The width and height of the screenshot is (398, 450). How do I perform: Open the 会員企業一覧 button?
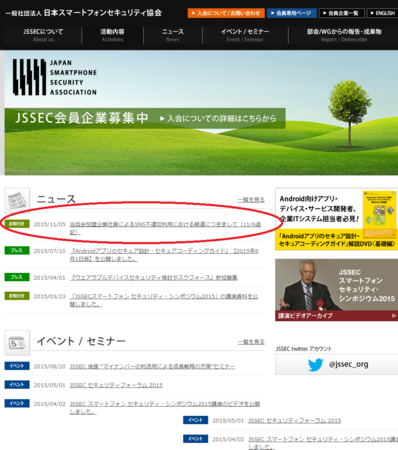(341, 13)
